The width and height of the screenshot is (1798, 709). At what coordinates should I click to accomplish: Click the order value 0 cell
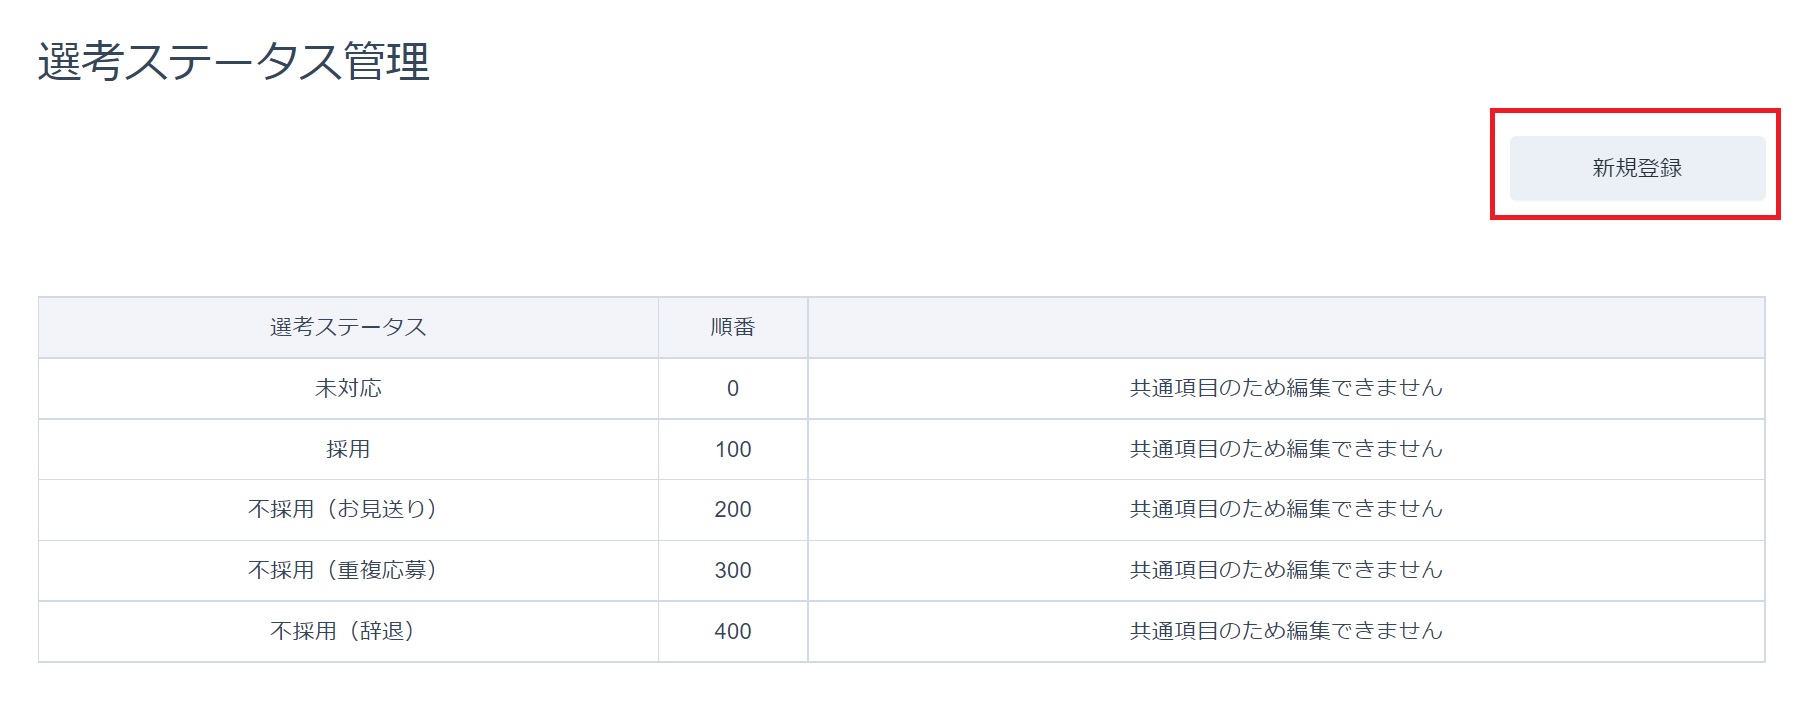[x=732, y=388]
